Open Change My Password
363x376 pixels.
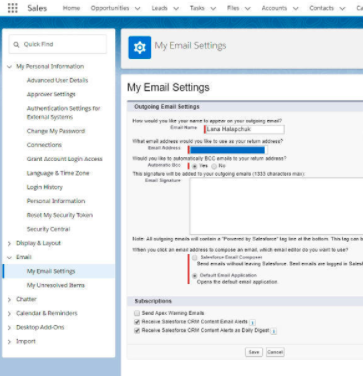tap(56, 131)
